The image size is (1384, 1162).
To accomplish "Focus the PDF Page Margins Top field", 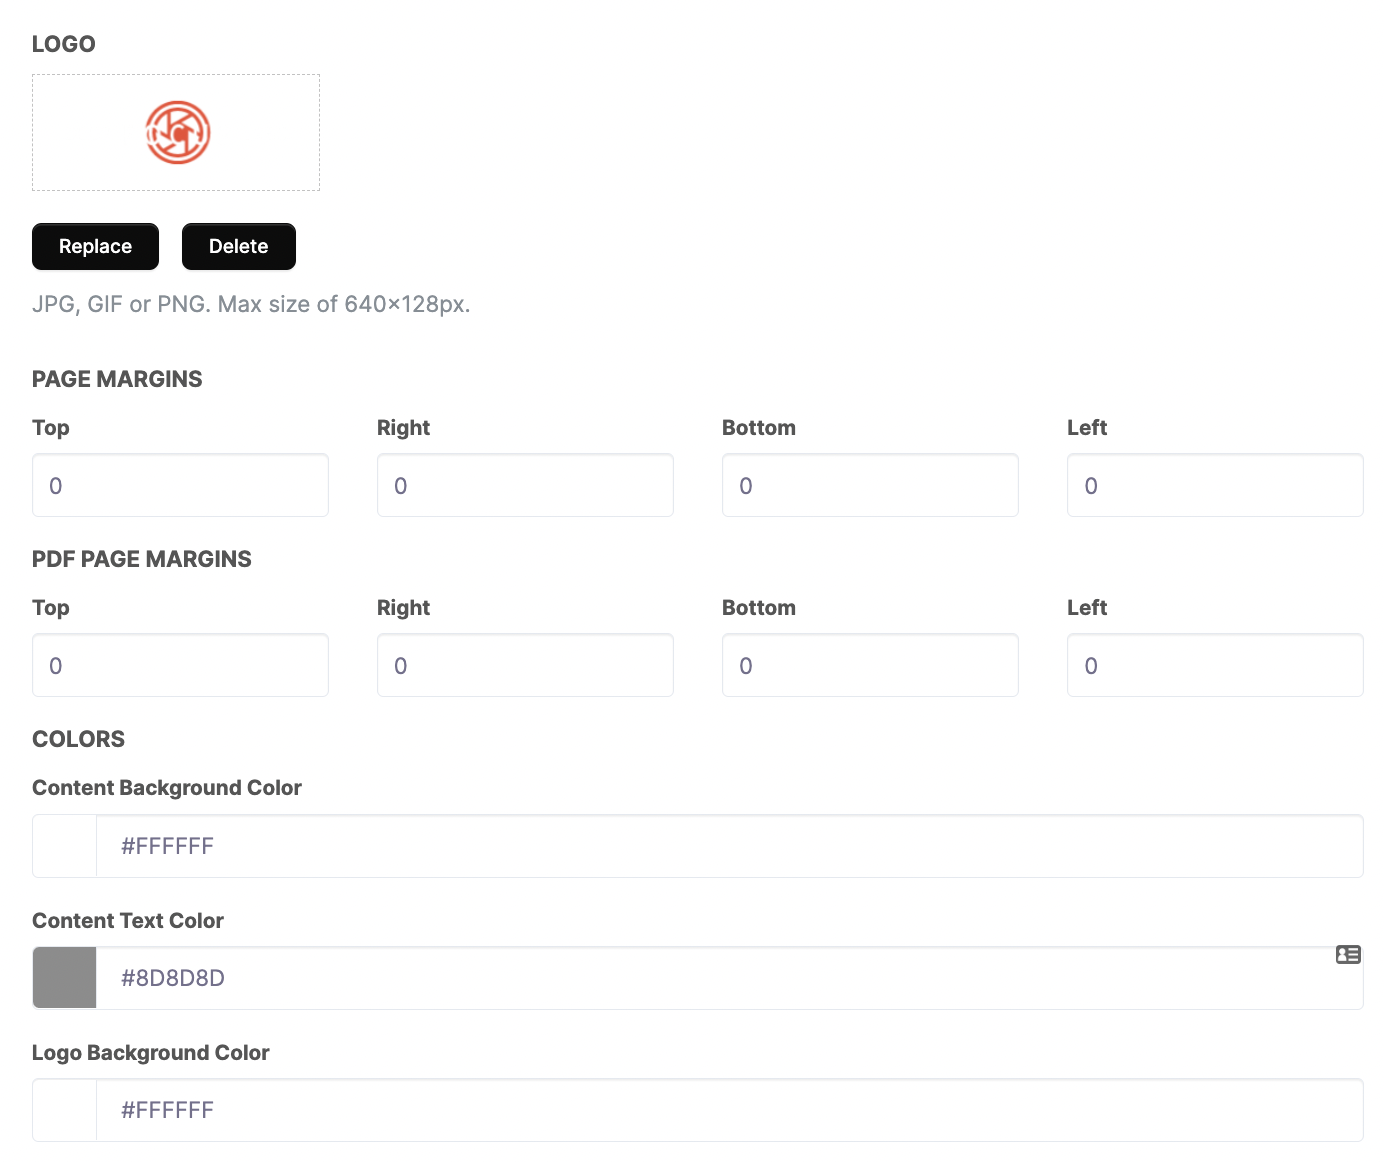I will click(x=180, y=665).
